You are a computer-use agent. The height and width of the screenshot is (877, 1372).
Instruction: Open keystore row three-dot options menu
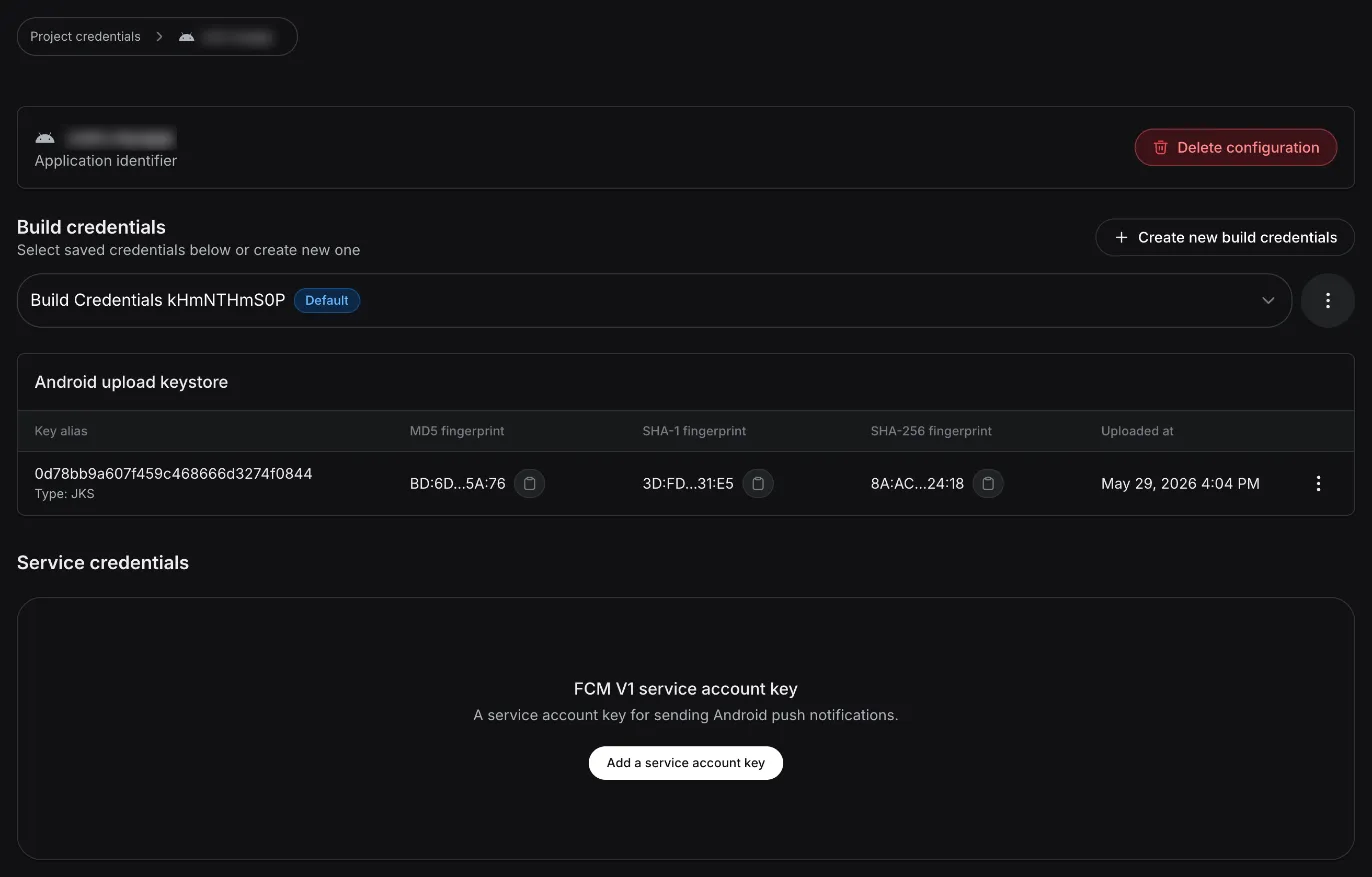(1318, 484)
